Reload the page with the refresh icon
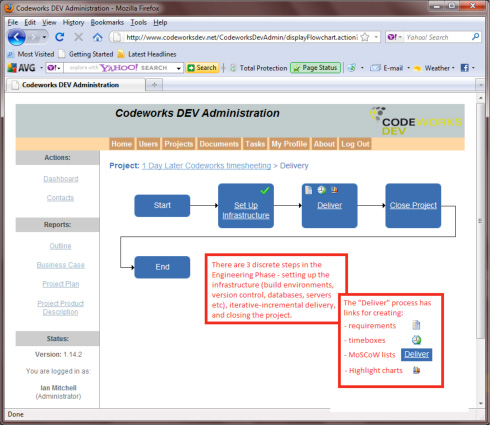493x425 pixels. point(60,37)
